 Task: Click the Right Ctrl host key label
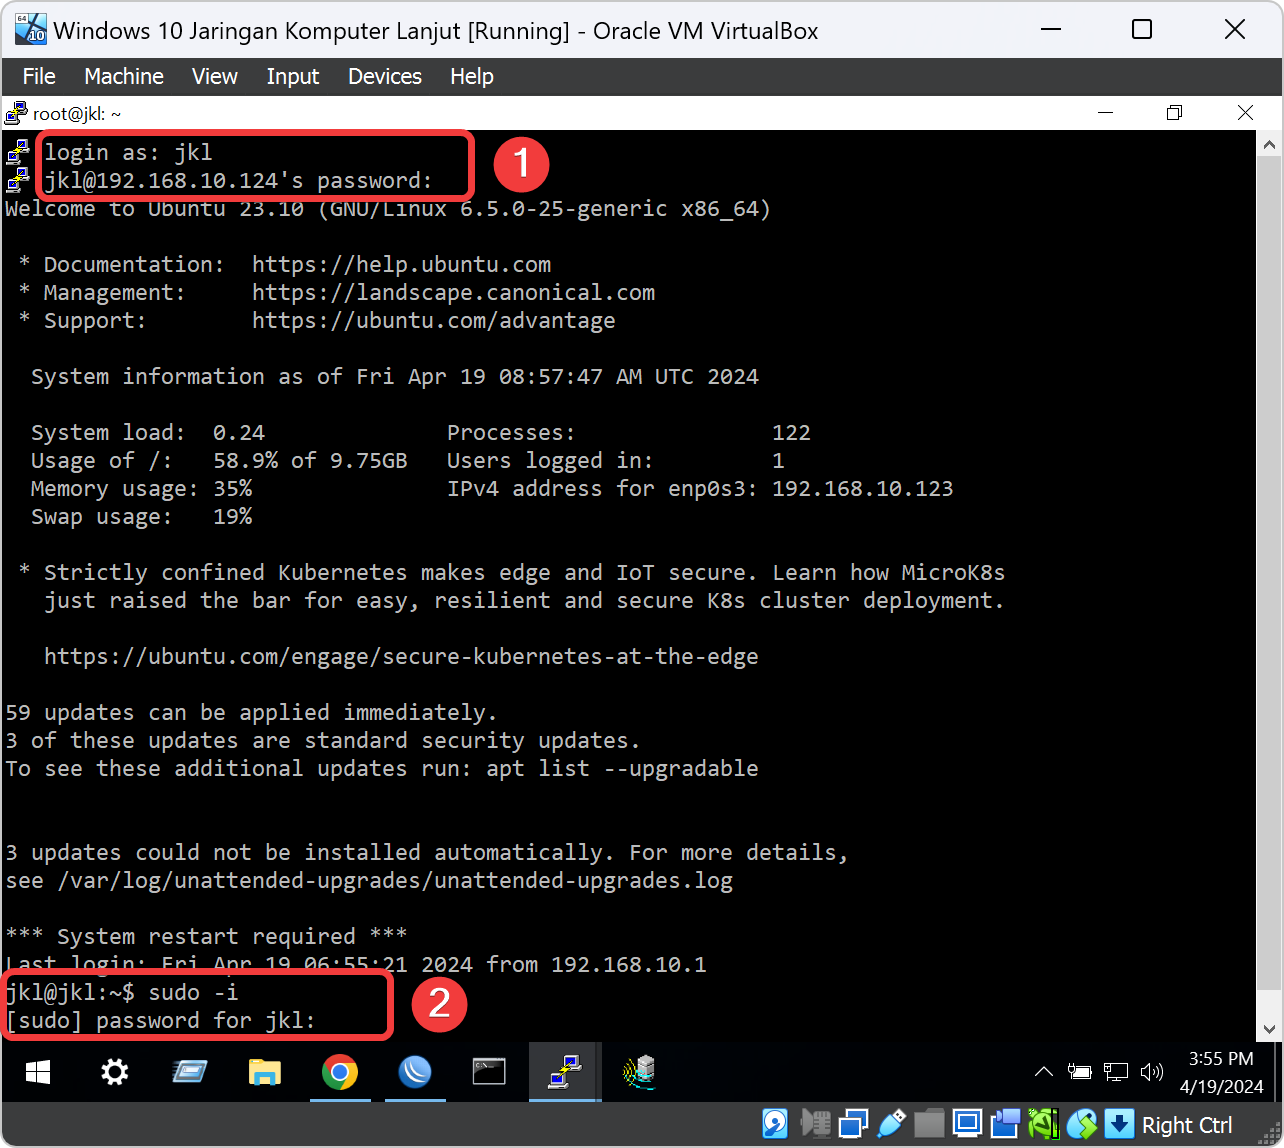(x=1187, y=1125)
